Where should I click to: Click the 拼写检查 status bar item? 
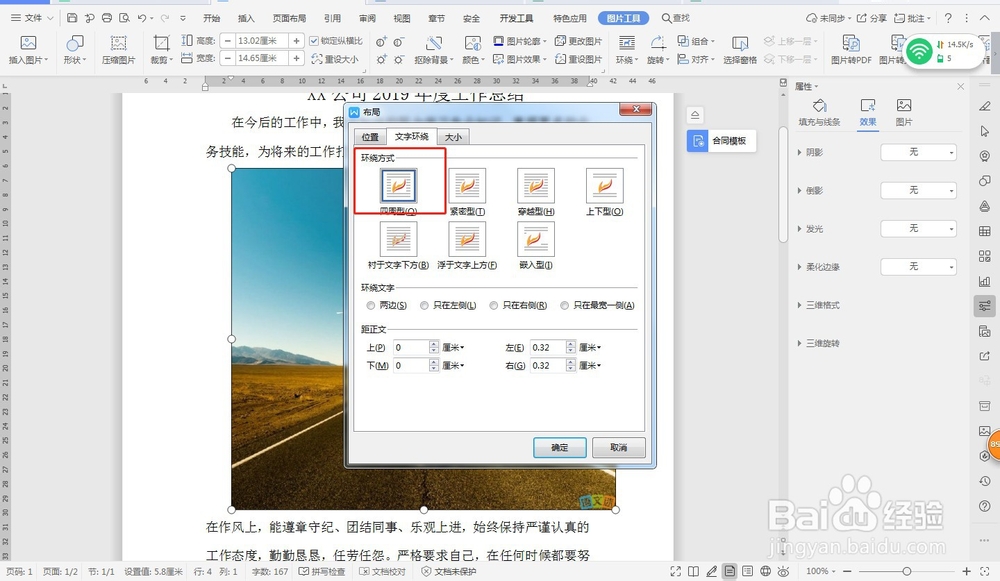[x=322, y=571]
